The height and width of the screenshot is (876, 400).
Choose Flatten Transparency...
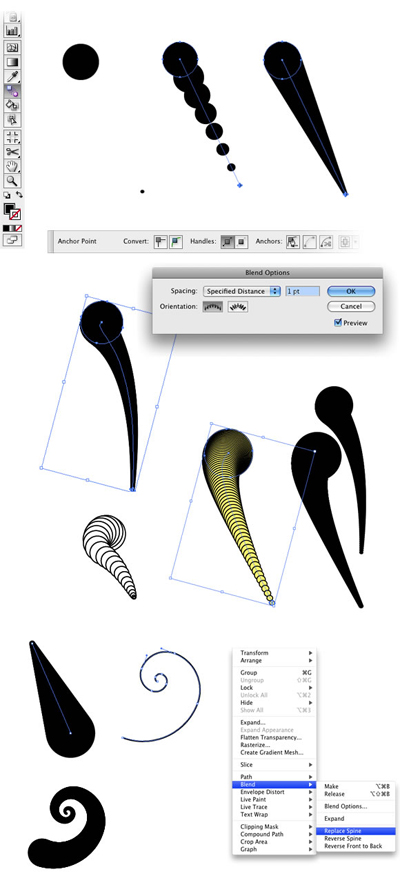(274, 737)
